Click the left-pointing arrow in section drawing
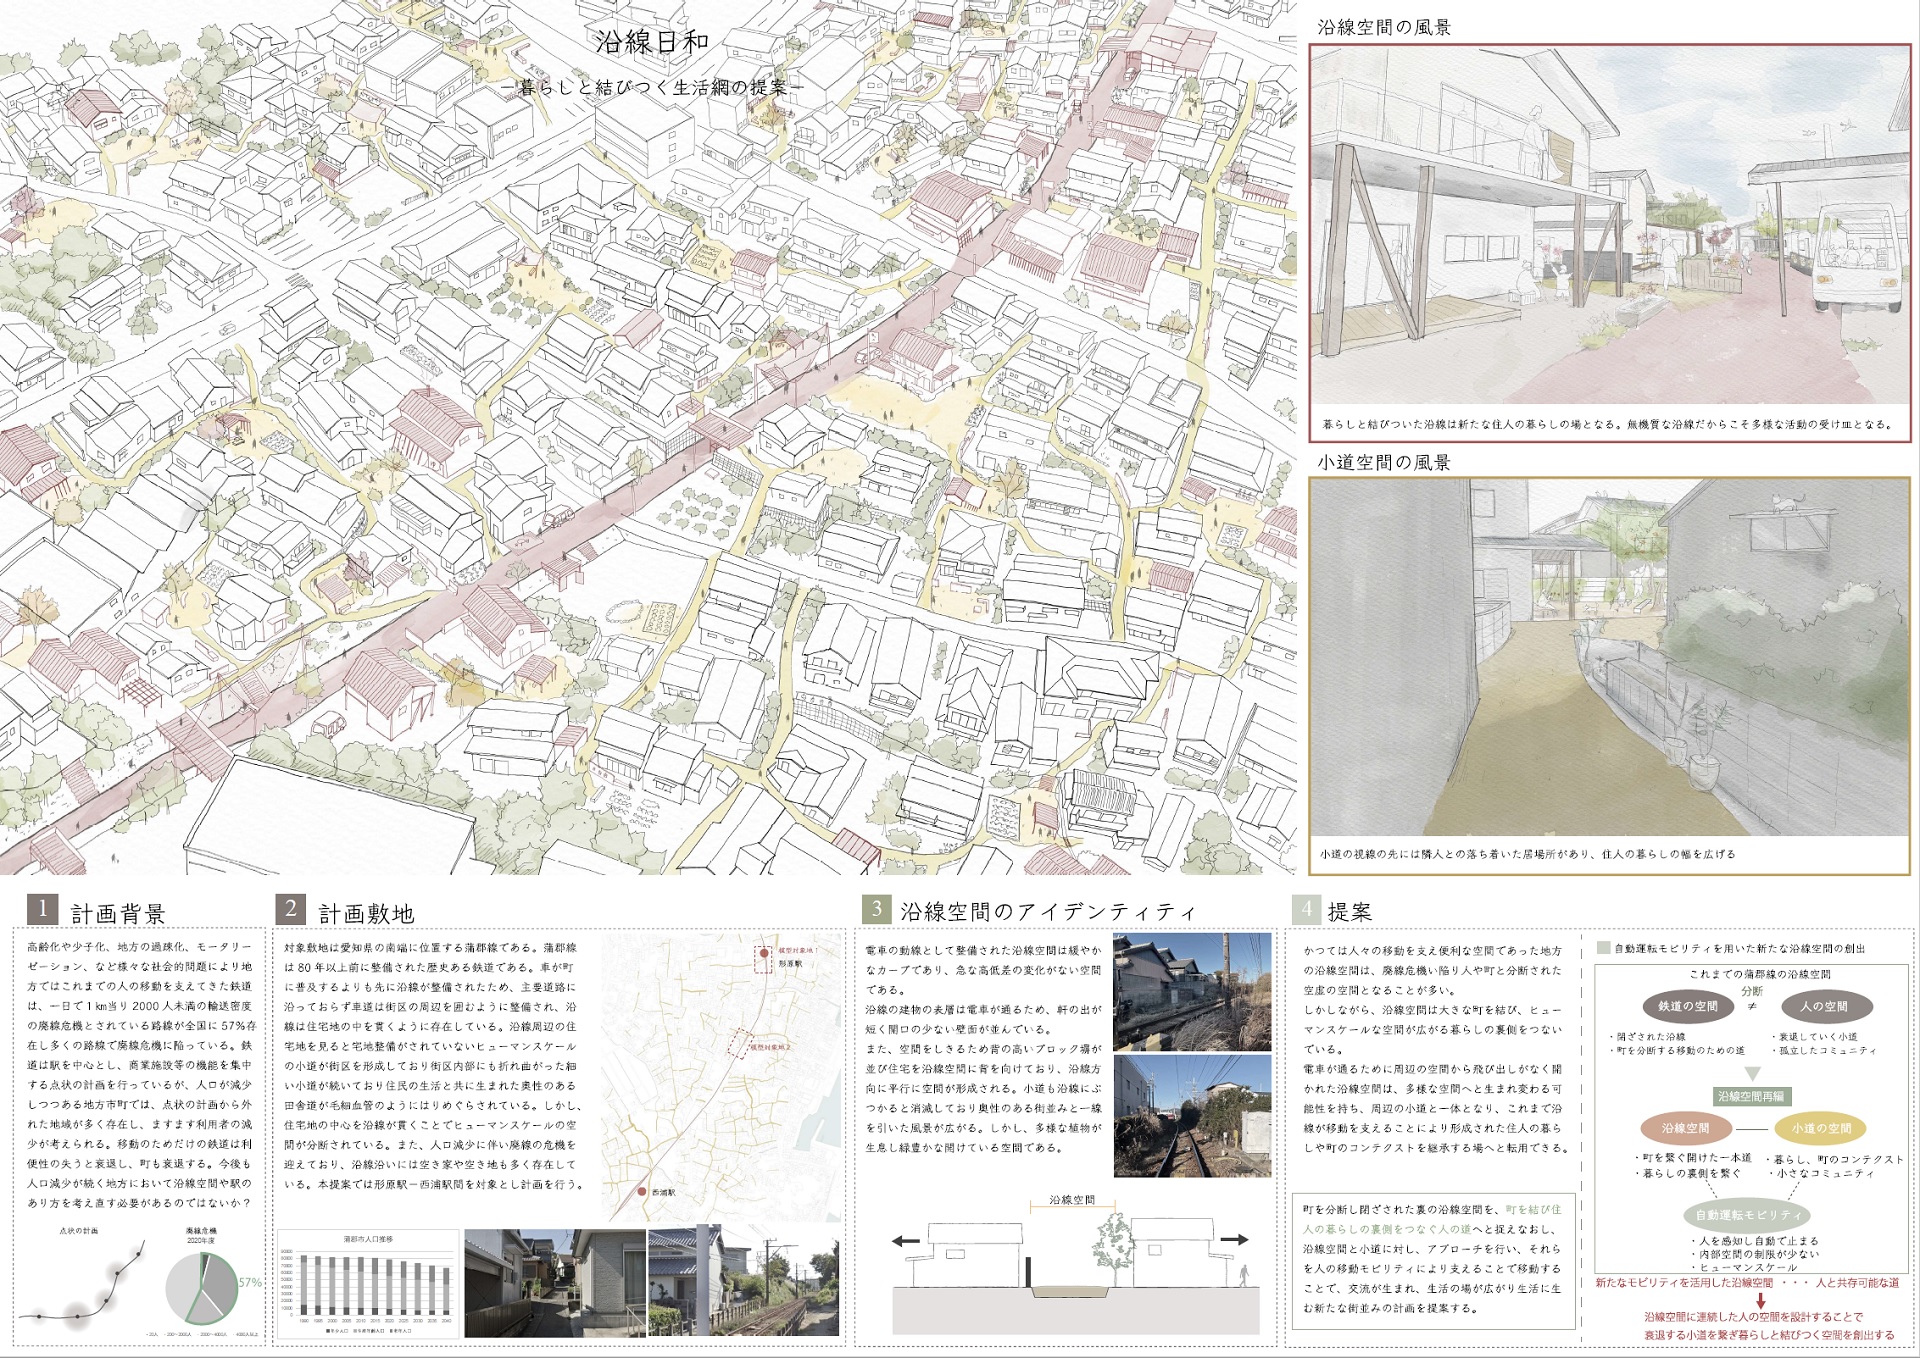This screenshot has height=1358, width=1920. [x=905, y=1241]
